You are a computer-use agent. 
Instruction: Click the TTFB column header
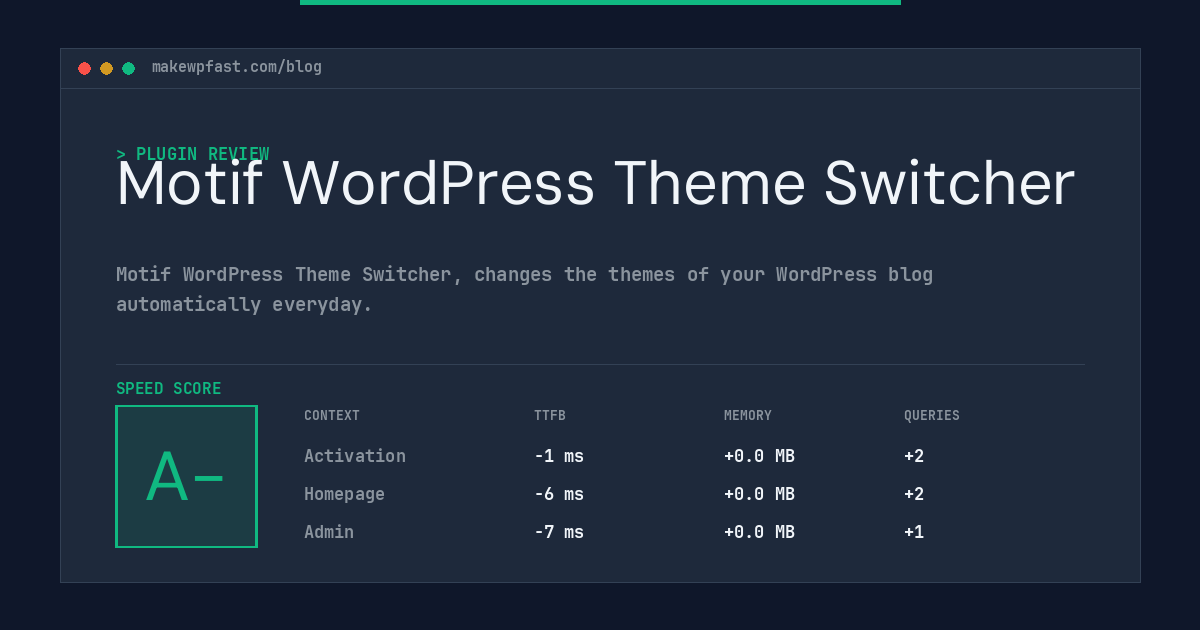[x=550, y=415]
